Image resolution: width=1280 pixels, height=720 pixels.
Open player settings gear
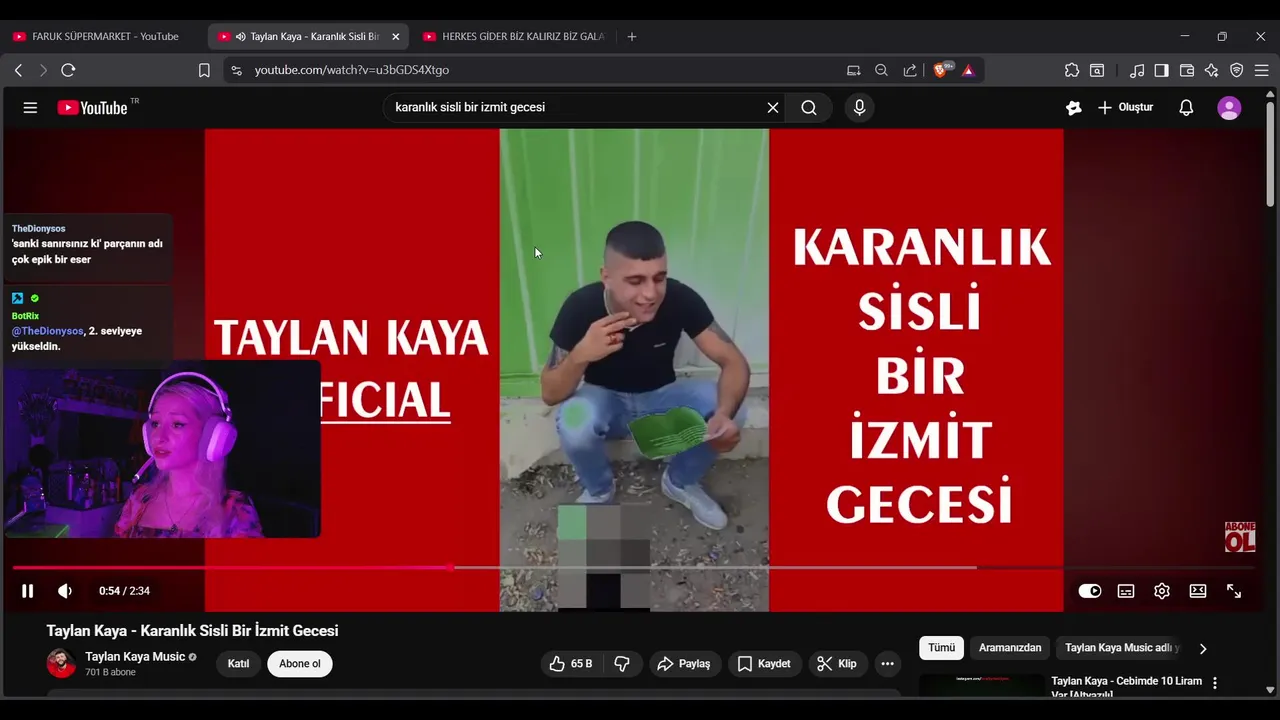point(1162,591)
